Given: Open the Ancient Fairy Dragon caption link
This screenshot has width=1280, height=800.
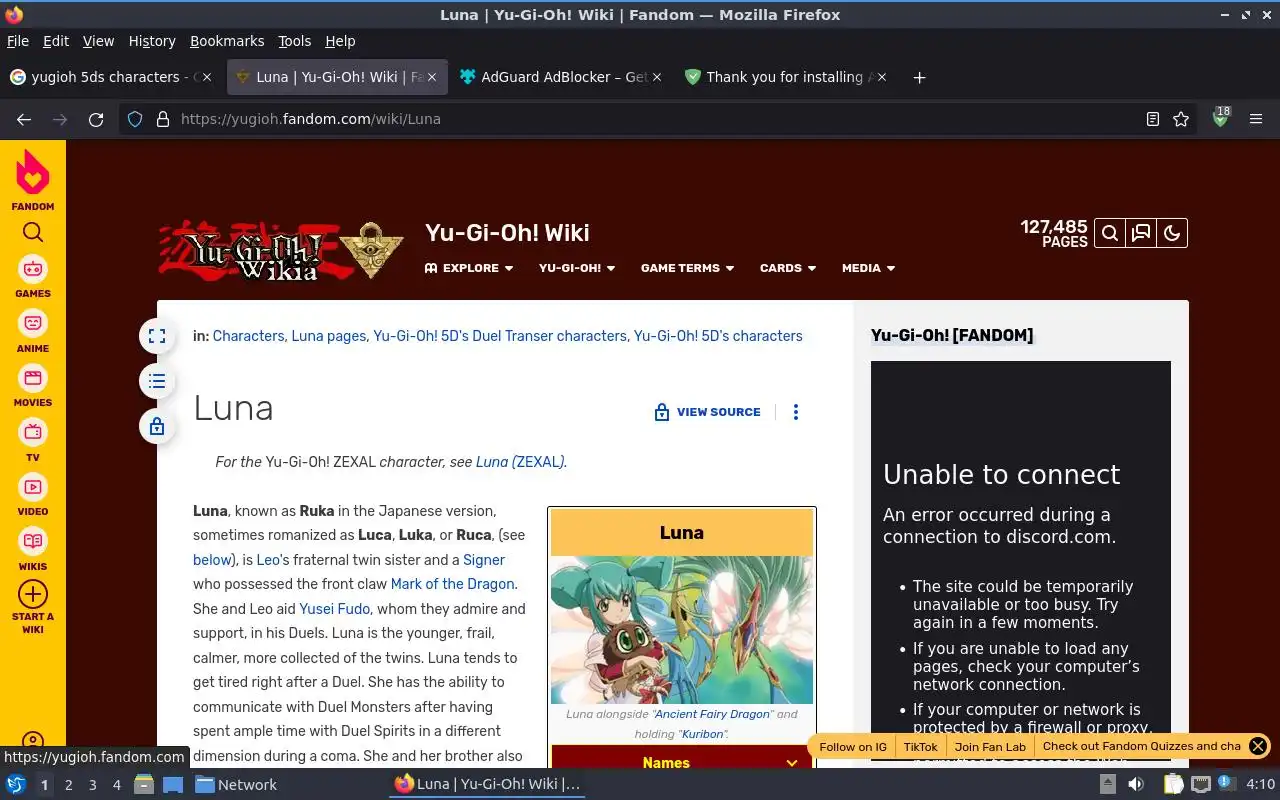Looking at the screenshot, I should (x=712, y=714).
